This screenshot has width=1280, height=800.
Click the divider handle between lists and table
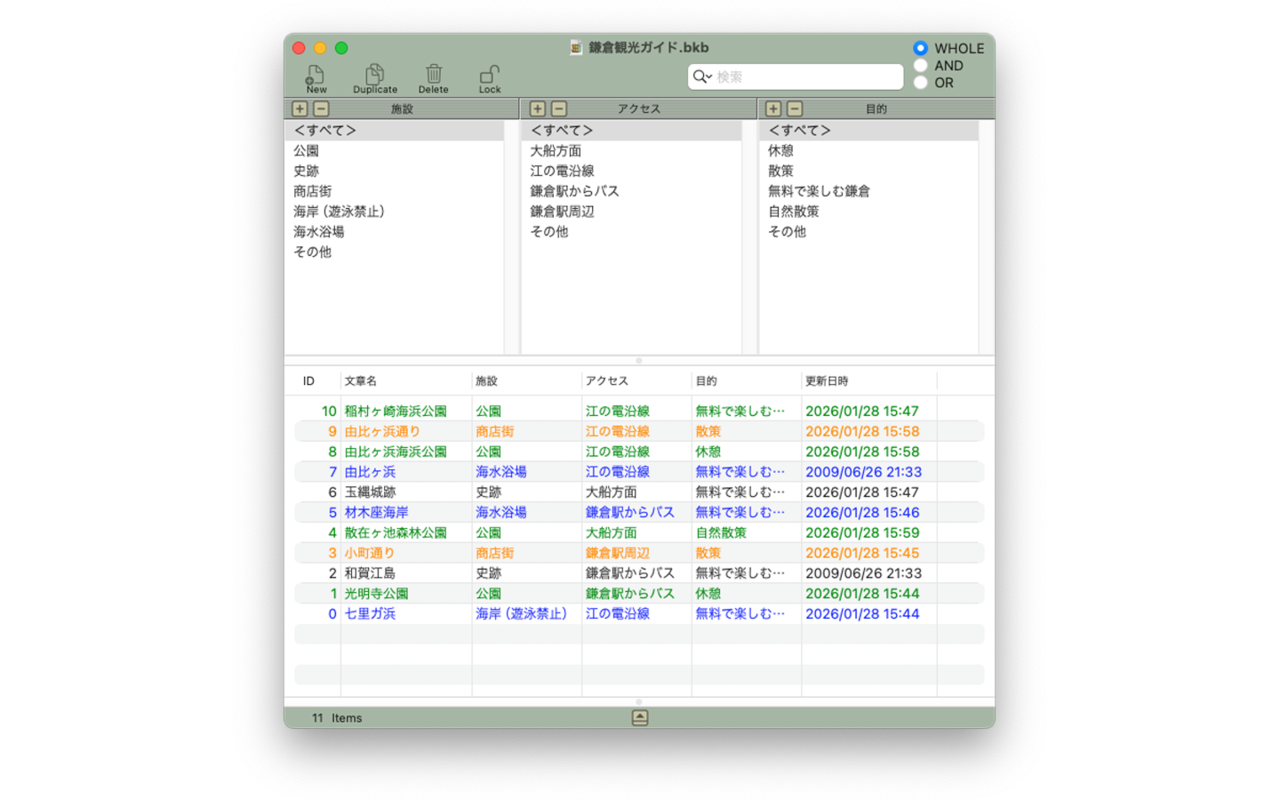[639, 360]
